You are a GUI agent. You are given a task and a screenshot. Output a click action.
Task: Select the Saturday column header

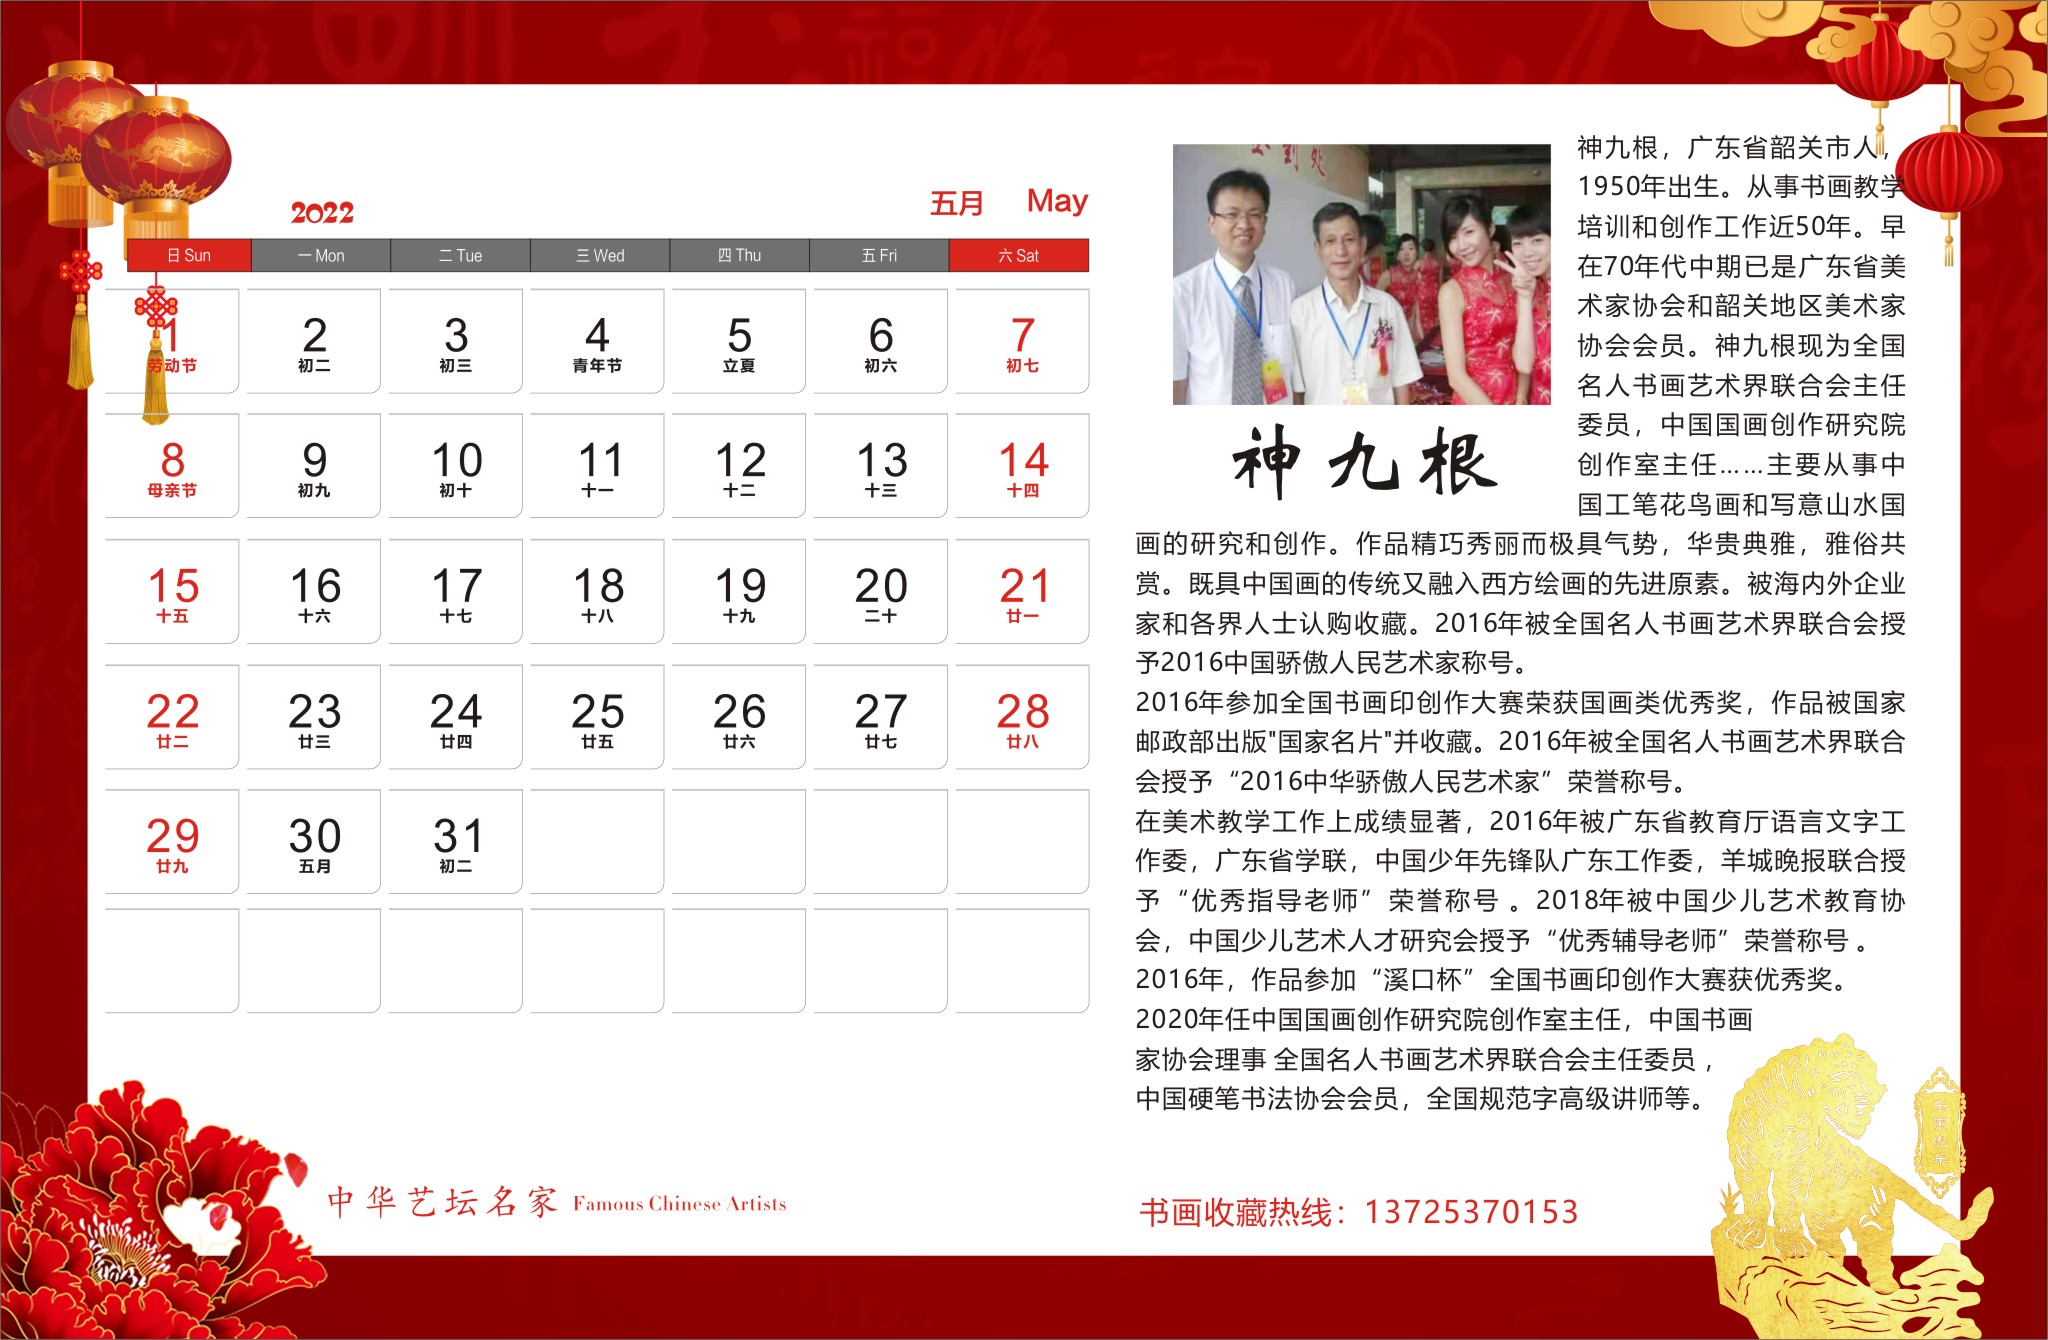click(1018, 256)
